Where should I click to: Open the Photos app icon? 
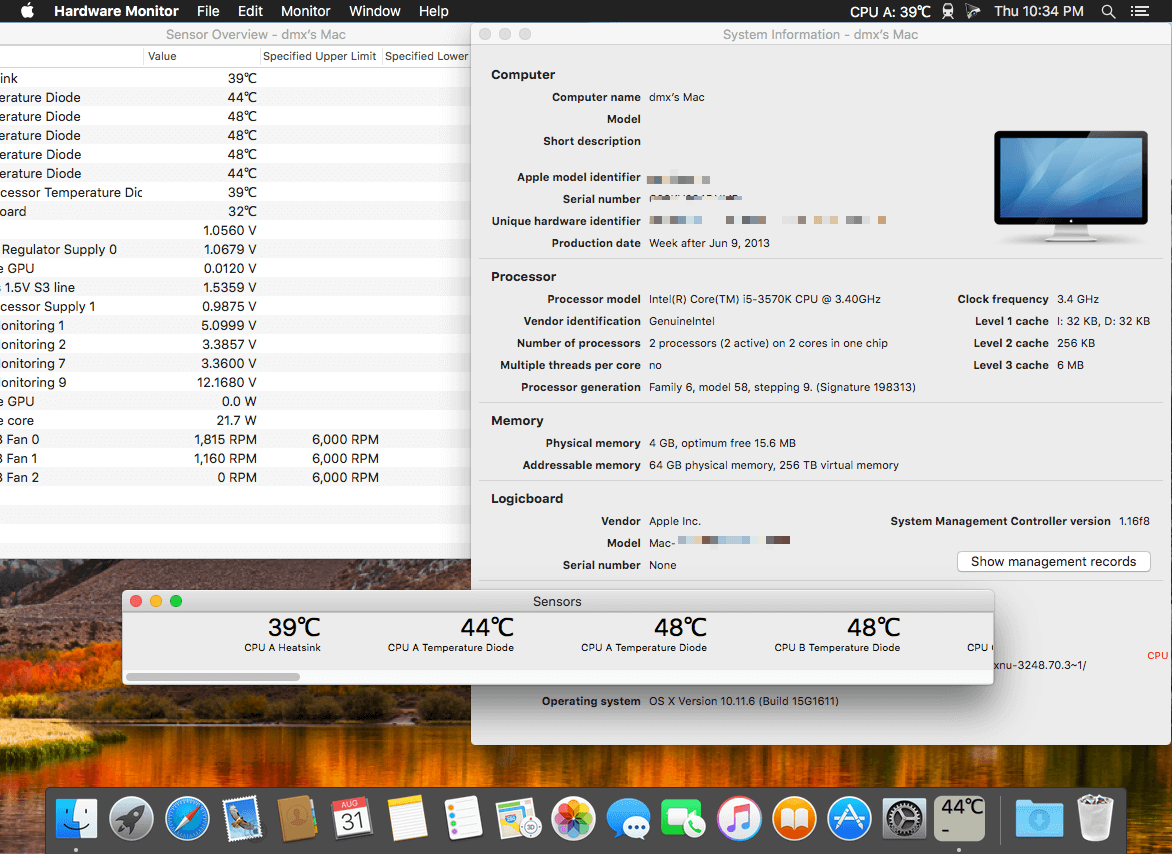(x=573, y=818)
